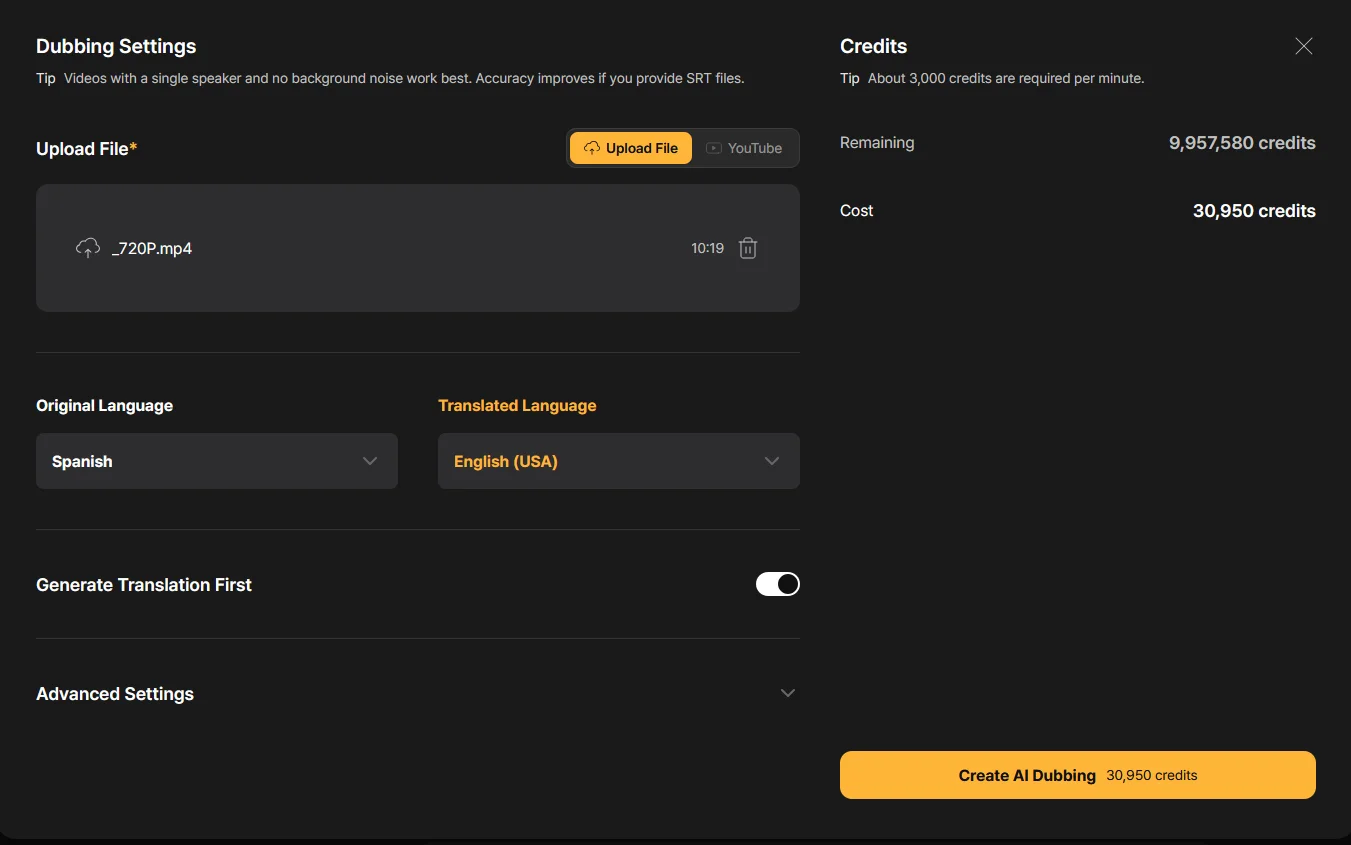Click the cloud upload icon beside _720P.mp4
The width and height of the screenshot is (1351, 845).
pos(88,248)
